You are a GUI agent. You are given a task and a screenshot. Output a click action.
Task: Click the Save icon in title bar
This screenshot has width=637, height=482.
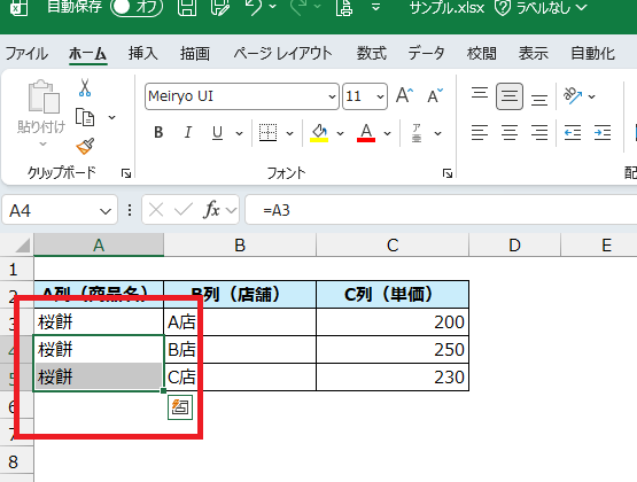[186, 10]
